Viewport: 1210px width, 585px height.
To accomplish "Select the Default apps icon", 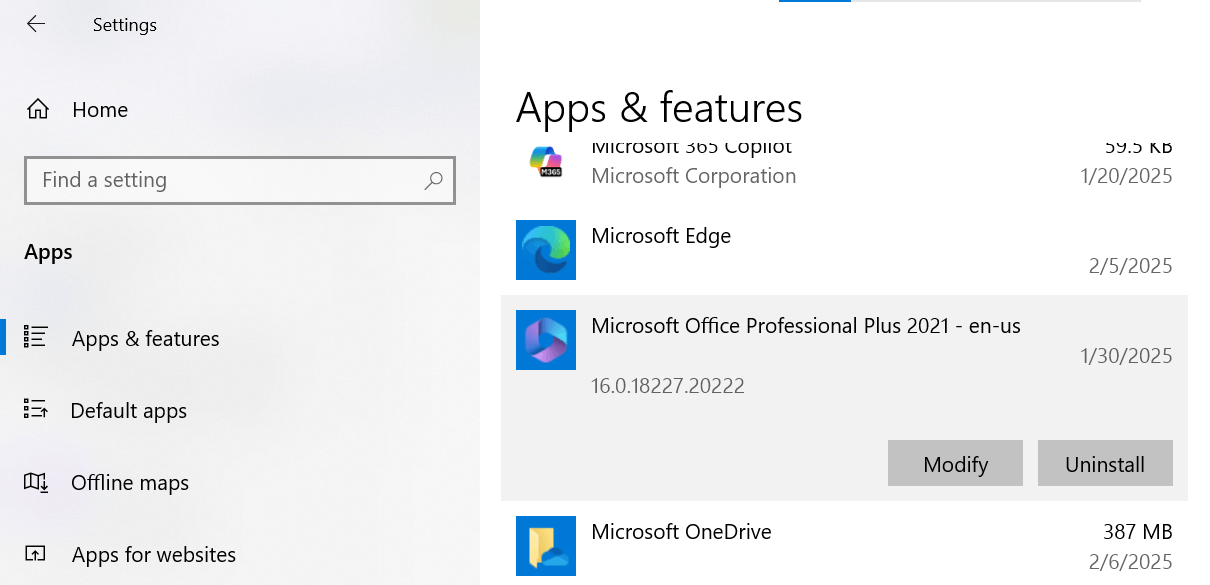I will click(35, 409).
